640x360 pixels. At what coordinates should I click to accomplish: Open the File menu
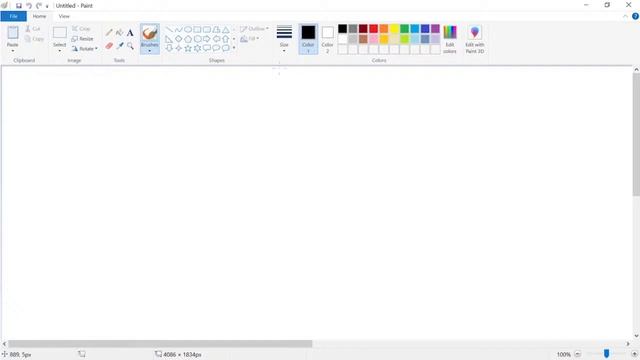(x=13, y=16)
